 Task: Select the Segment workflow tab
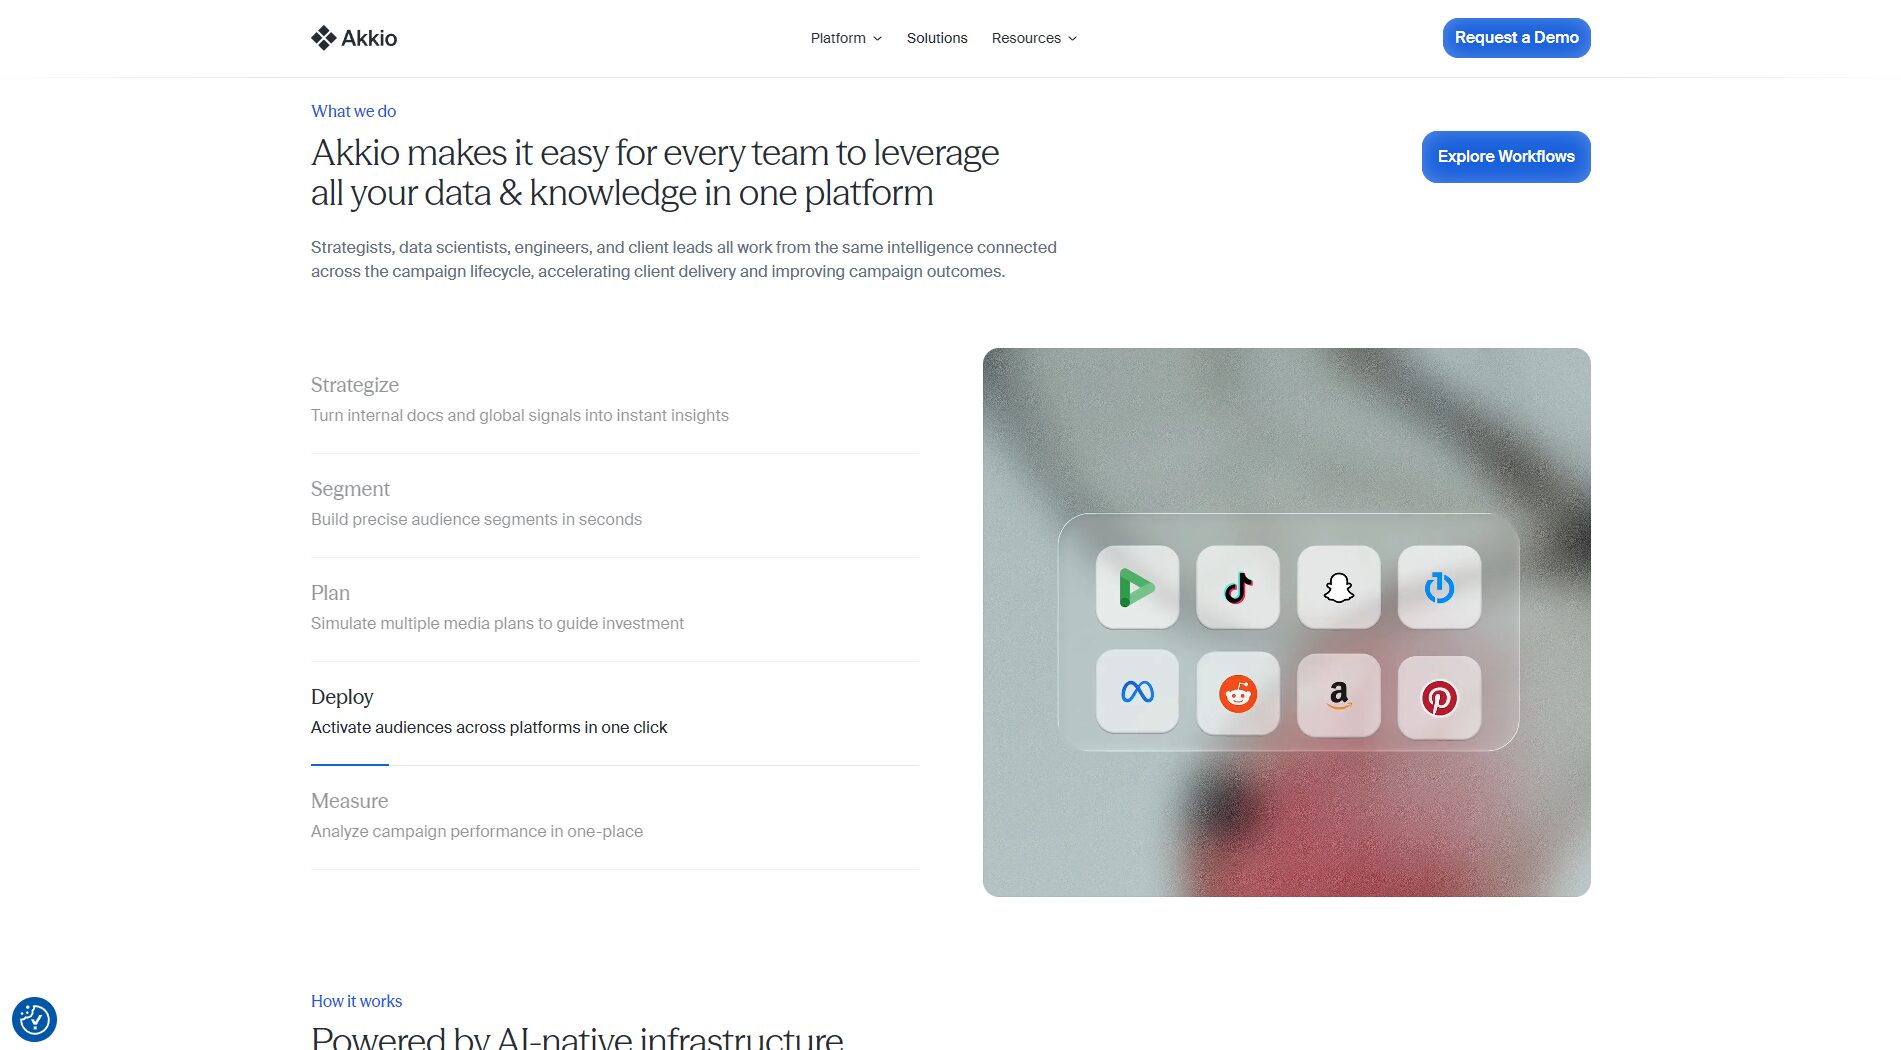coord(615,506)
